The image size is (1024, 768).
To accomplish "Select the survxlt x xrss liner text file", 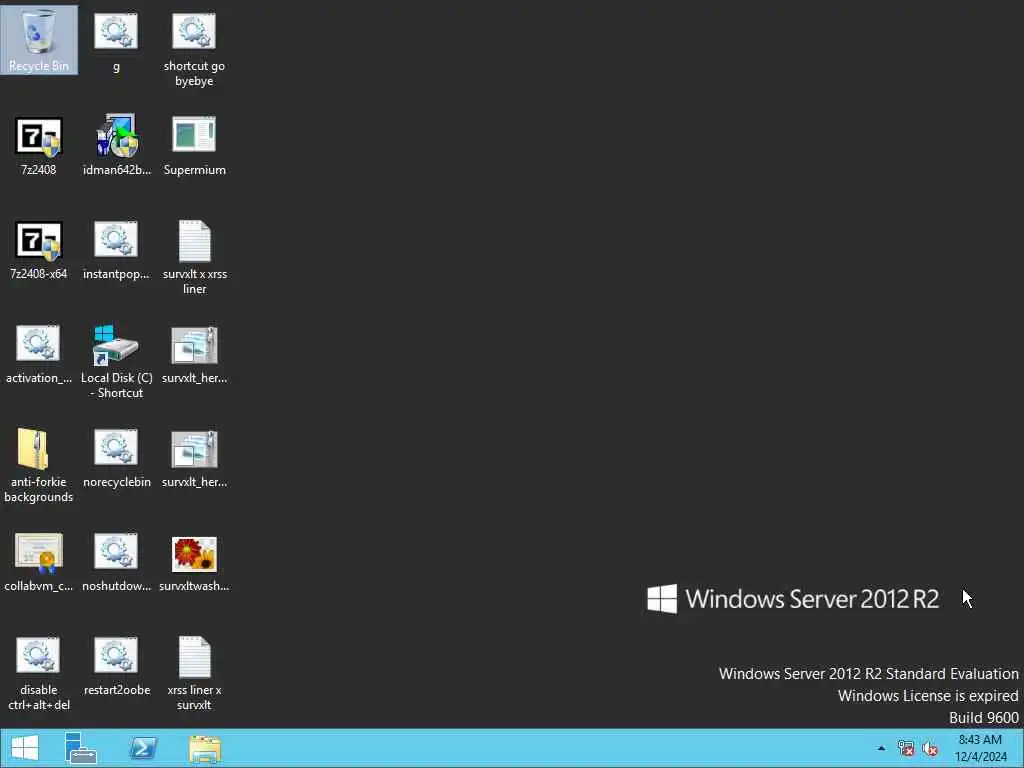I will click(194, 257).
